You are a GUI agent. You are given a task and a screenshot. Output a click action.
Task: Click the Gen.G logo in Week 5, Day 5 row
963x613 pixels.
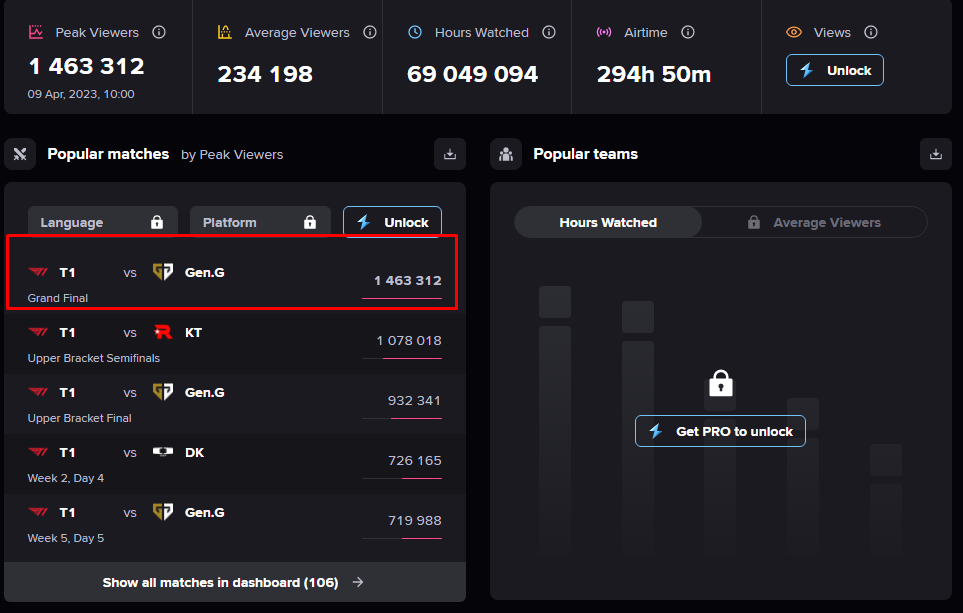coord(163,512)
